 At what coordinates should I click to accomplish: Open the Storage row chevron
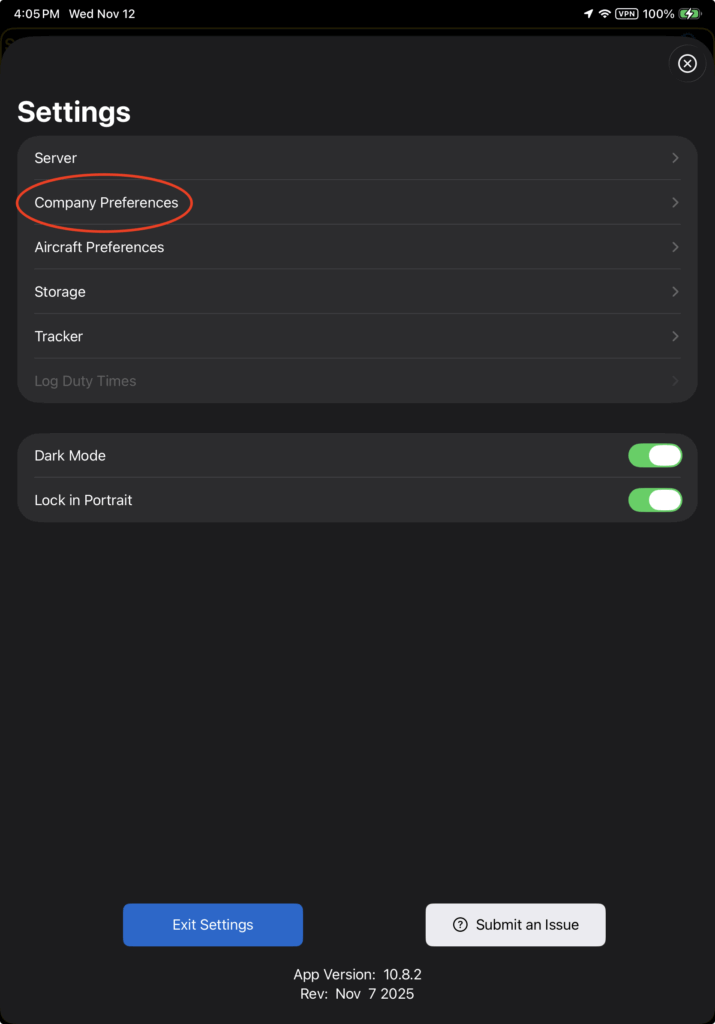(x=675, y=292)
